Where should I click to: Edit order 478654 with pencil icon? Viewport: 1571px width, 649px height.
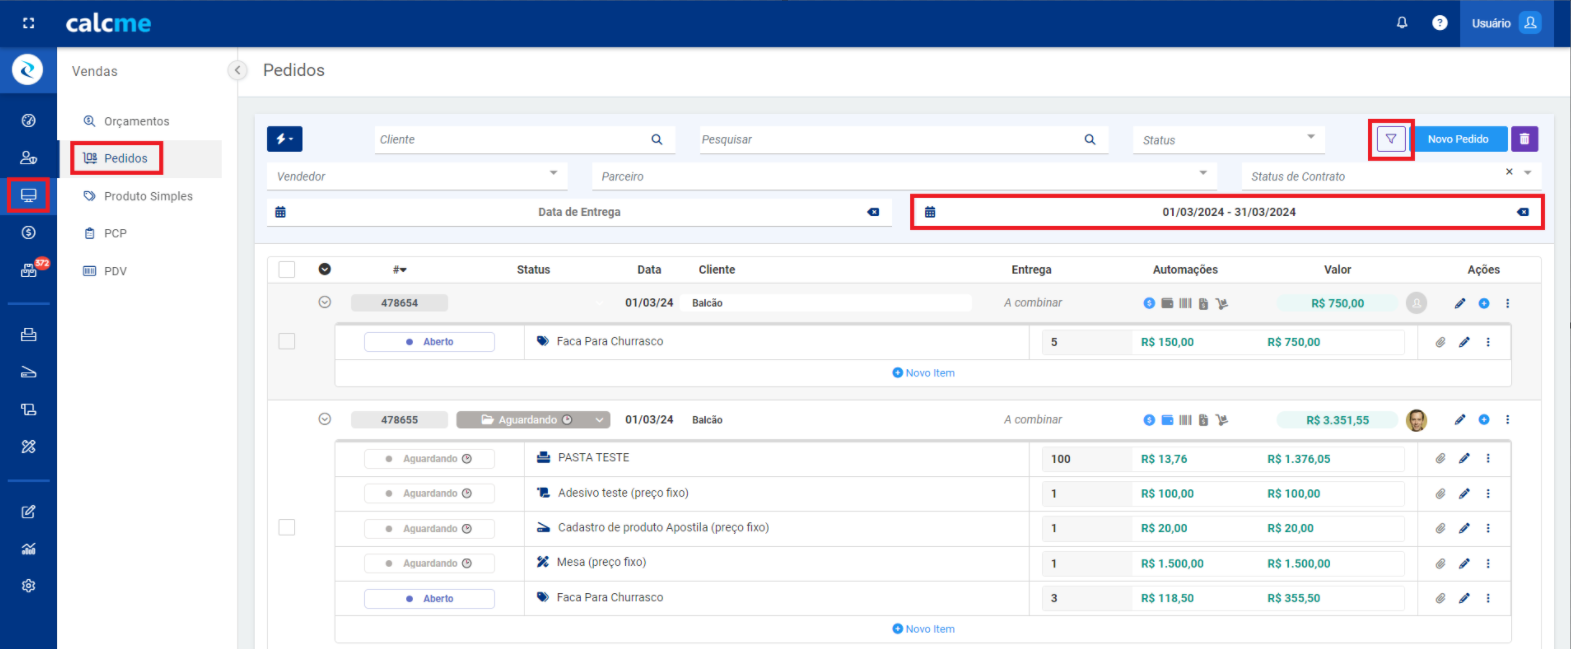click(x=1460, y=303)
